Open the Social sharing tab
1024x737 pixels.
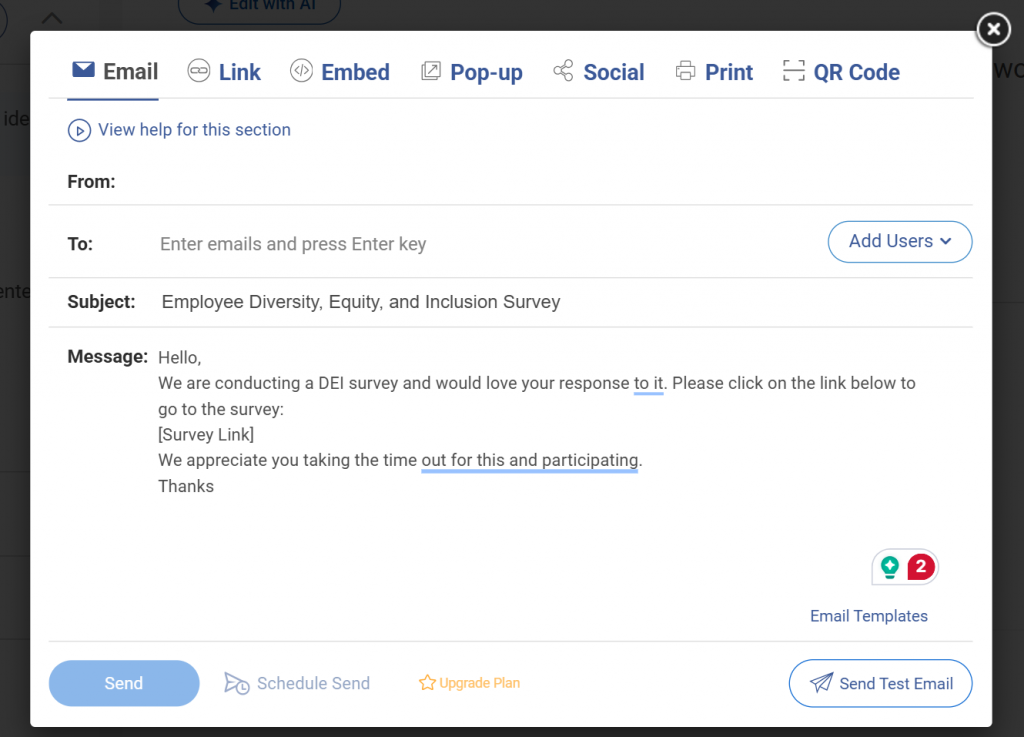pyautogui.click(x=612, y=71)
